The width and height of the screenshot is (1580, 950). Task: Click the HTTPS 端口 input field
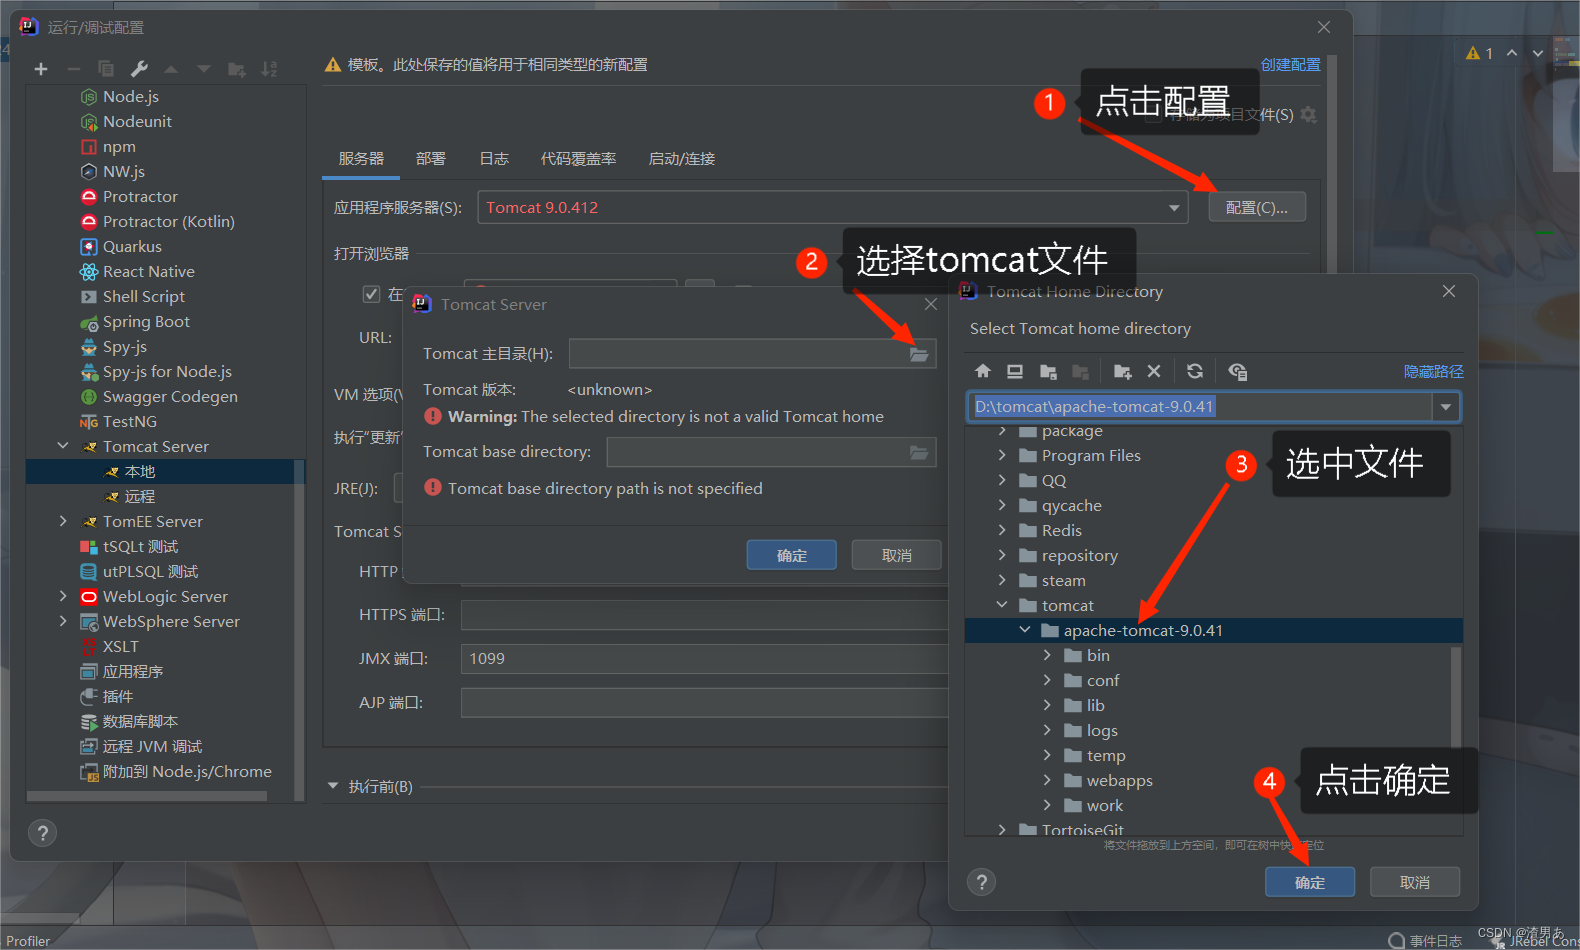tap(704, 614)
